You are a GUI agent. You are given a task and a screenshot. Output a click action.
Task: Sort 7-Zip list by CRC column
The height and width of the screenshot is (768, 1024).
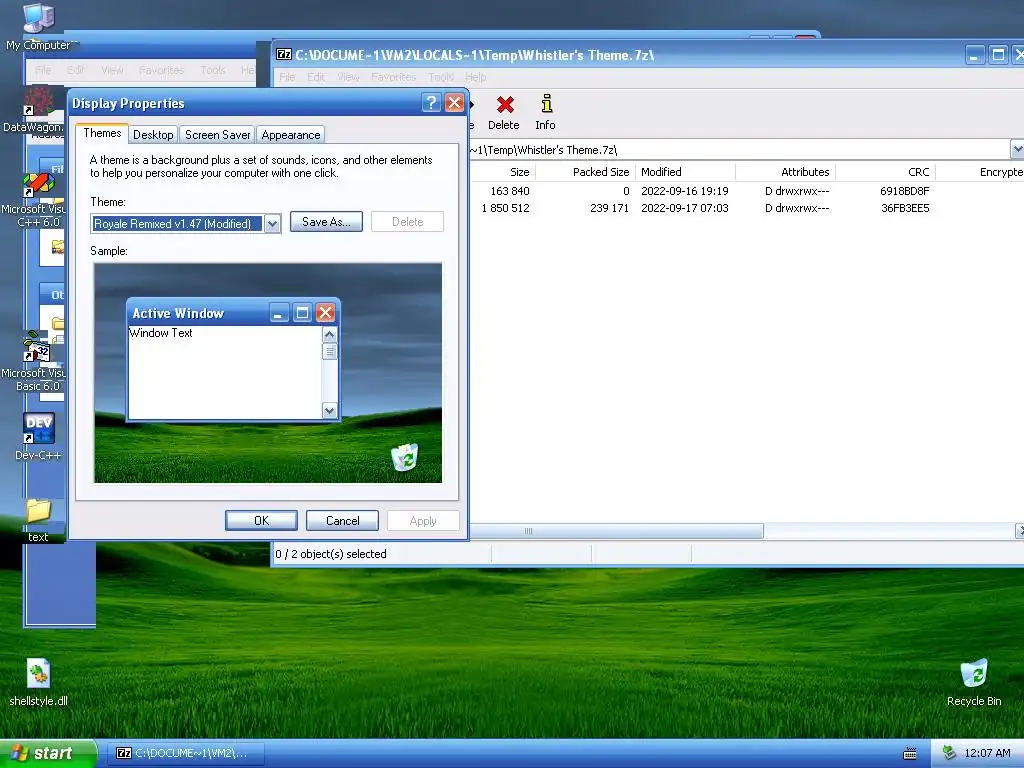click(x=886, y=172)
